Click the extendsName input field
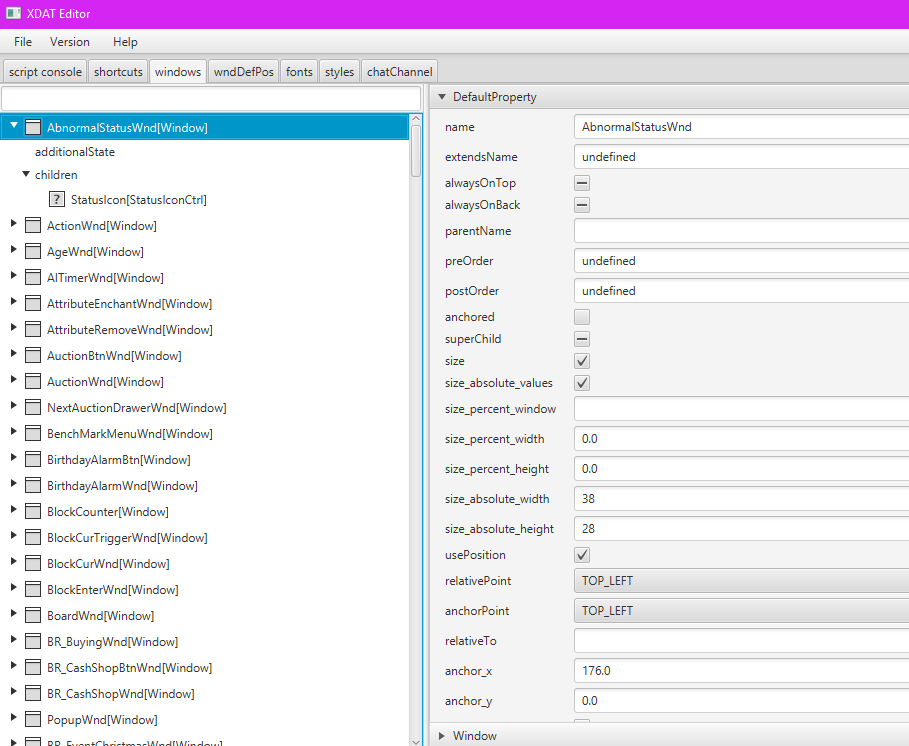This screenshot has height=746, width=909. pos(741,157)
